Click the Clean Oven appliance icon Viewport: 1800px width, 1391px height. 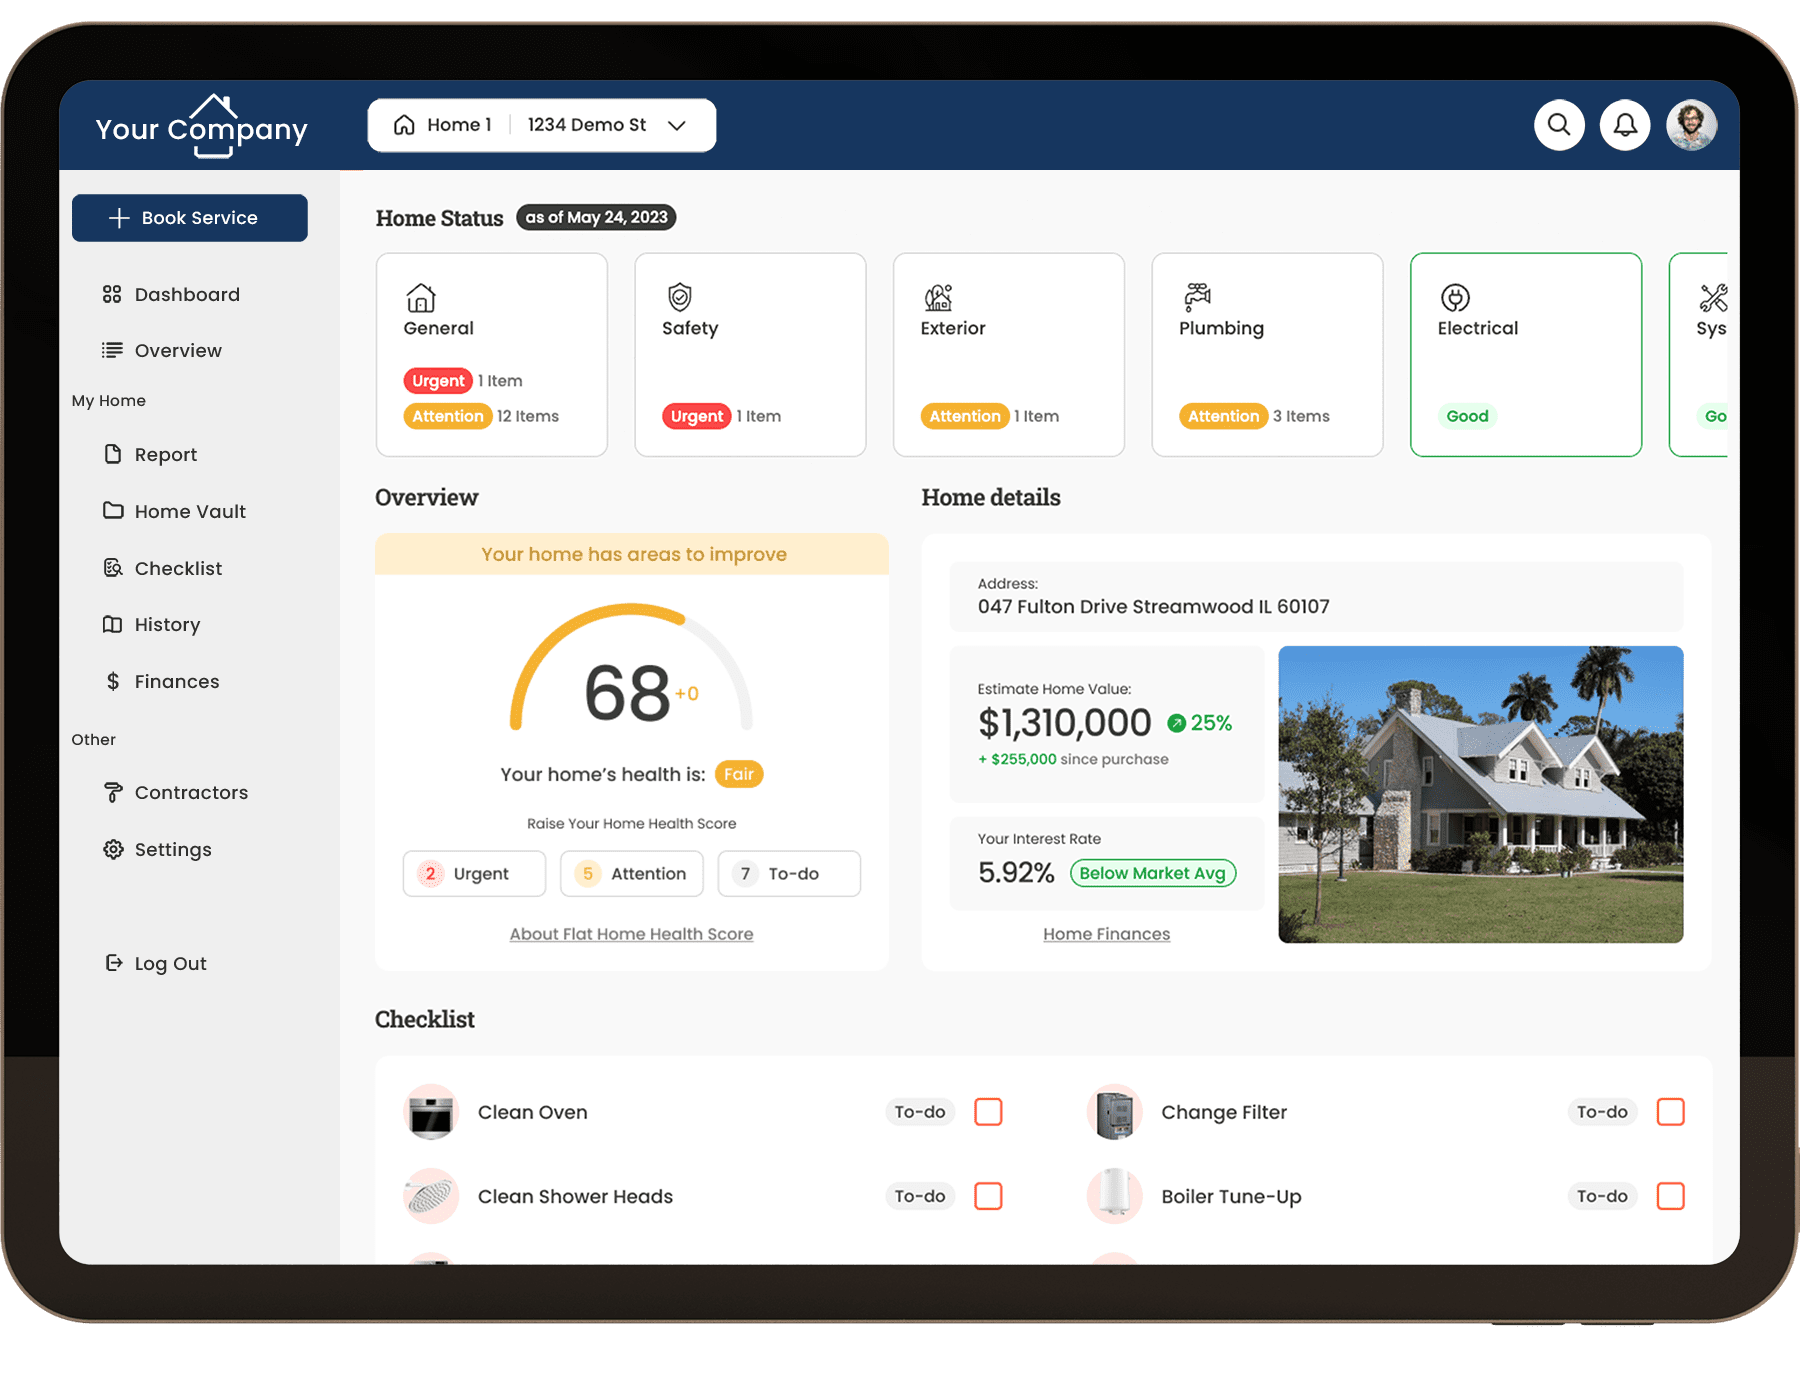click(x=431, y=1113)
